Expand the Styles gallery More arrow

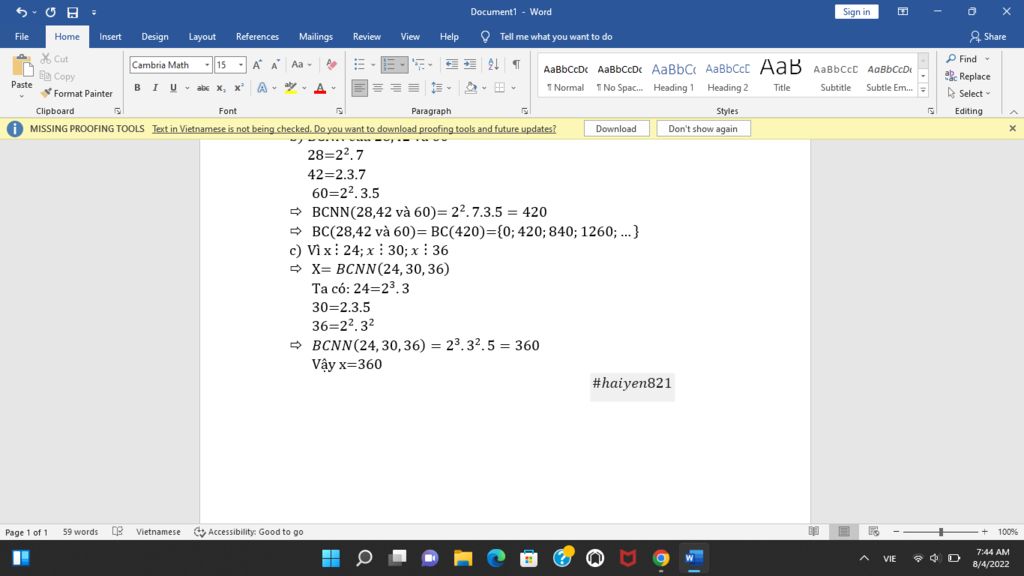[923, 91]
